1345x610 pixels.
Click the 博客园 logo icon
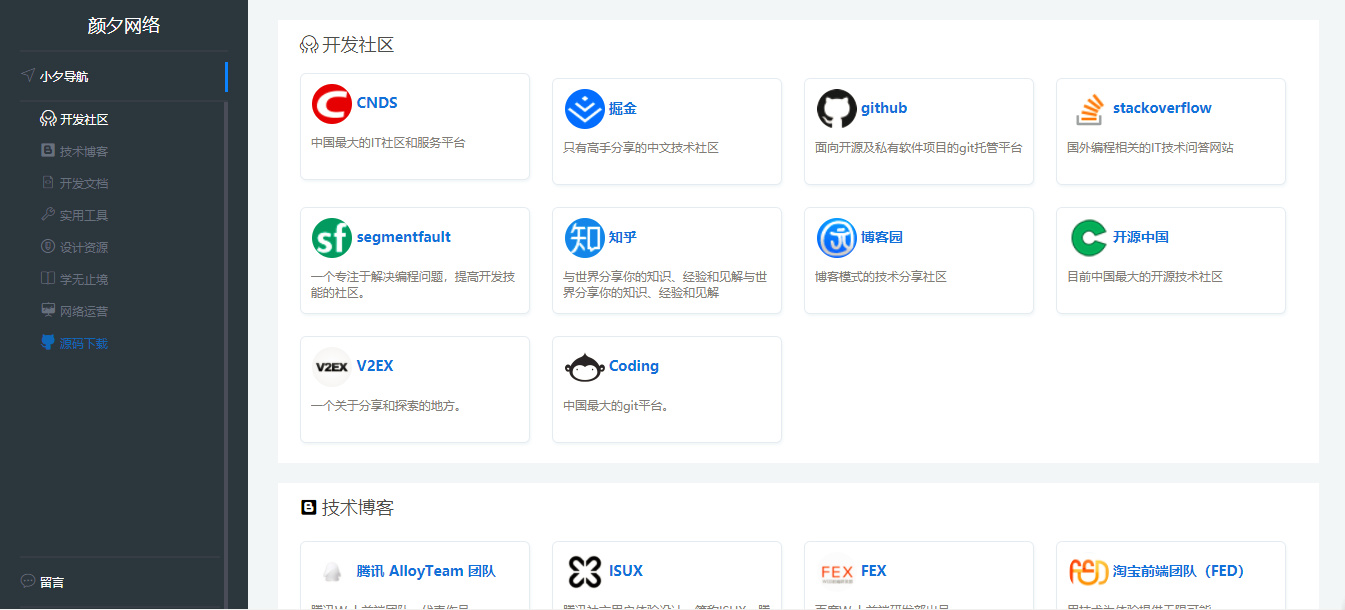coord(836,238)
